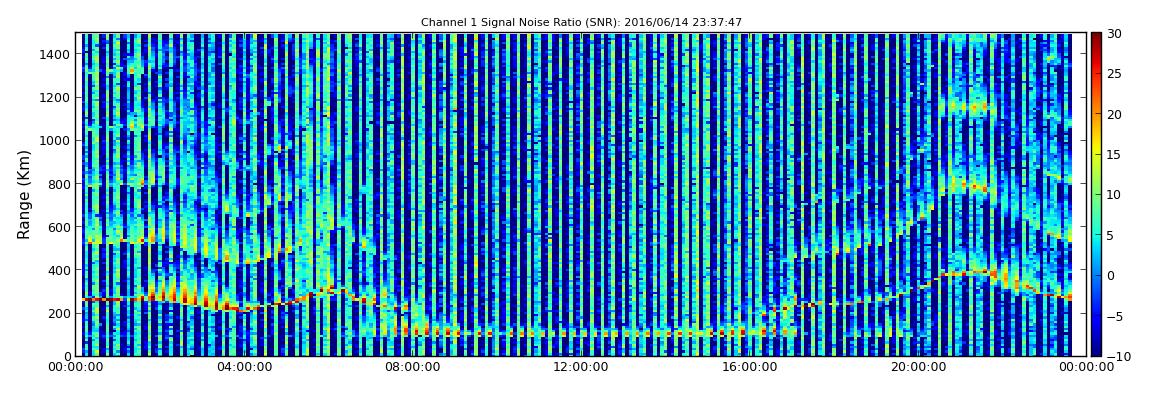This screenshot has height=407, width=1150.
Task: Click the 400 y-axis tick label
Action: click(x=59, y=271)
